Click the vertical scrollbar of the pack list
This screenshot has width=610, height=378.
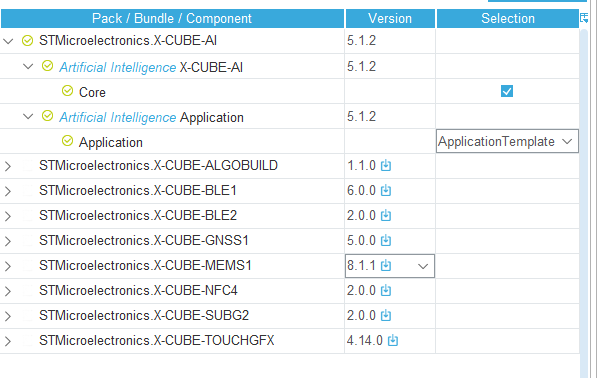584,202
